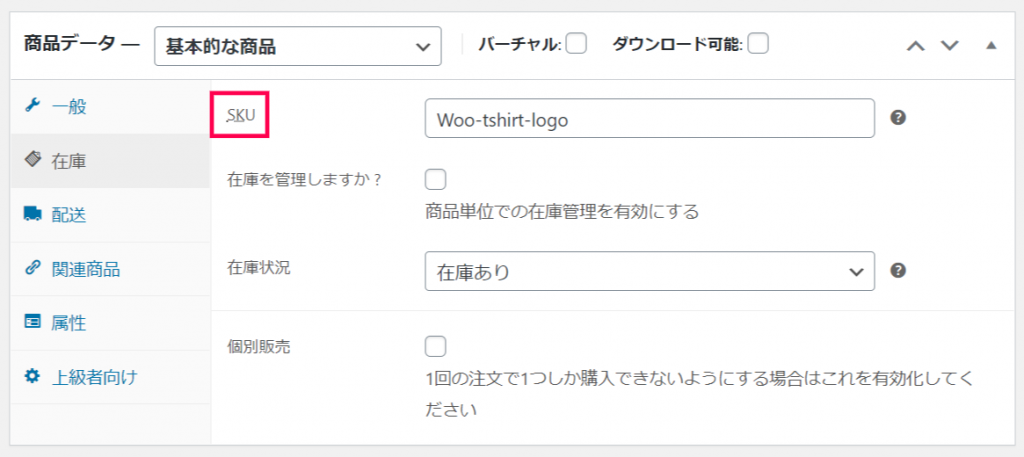The image size is (1024, 457).
Task: Open the 在庫あり stock status dropdown
Action: [x=649, y=272]
